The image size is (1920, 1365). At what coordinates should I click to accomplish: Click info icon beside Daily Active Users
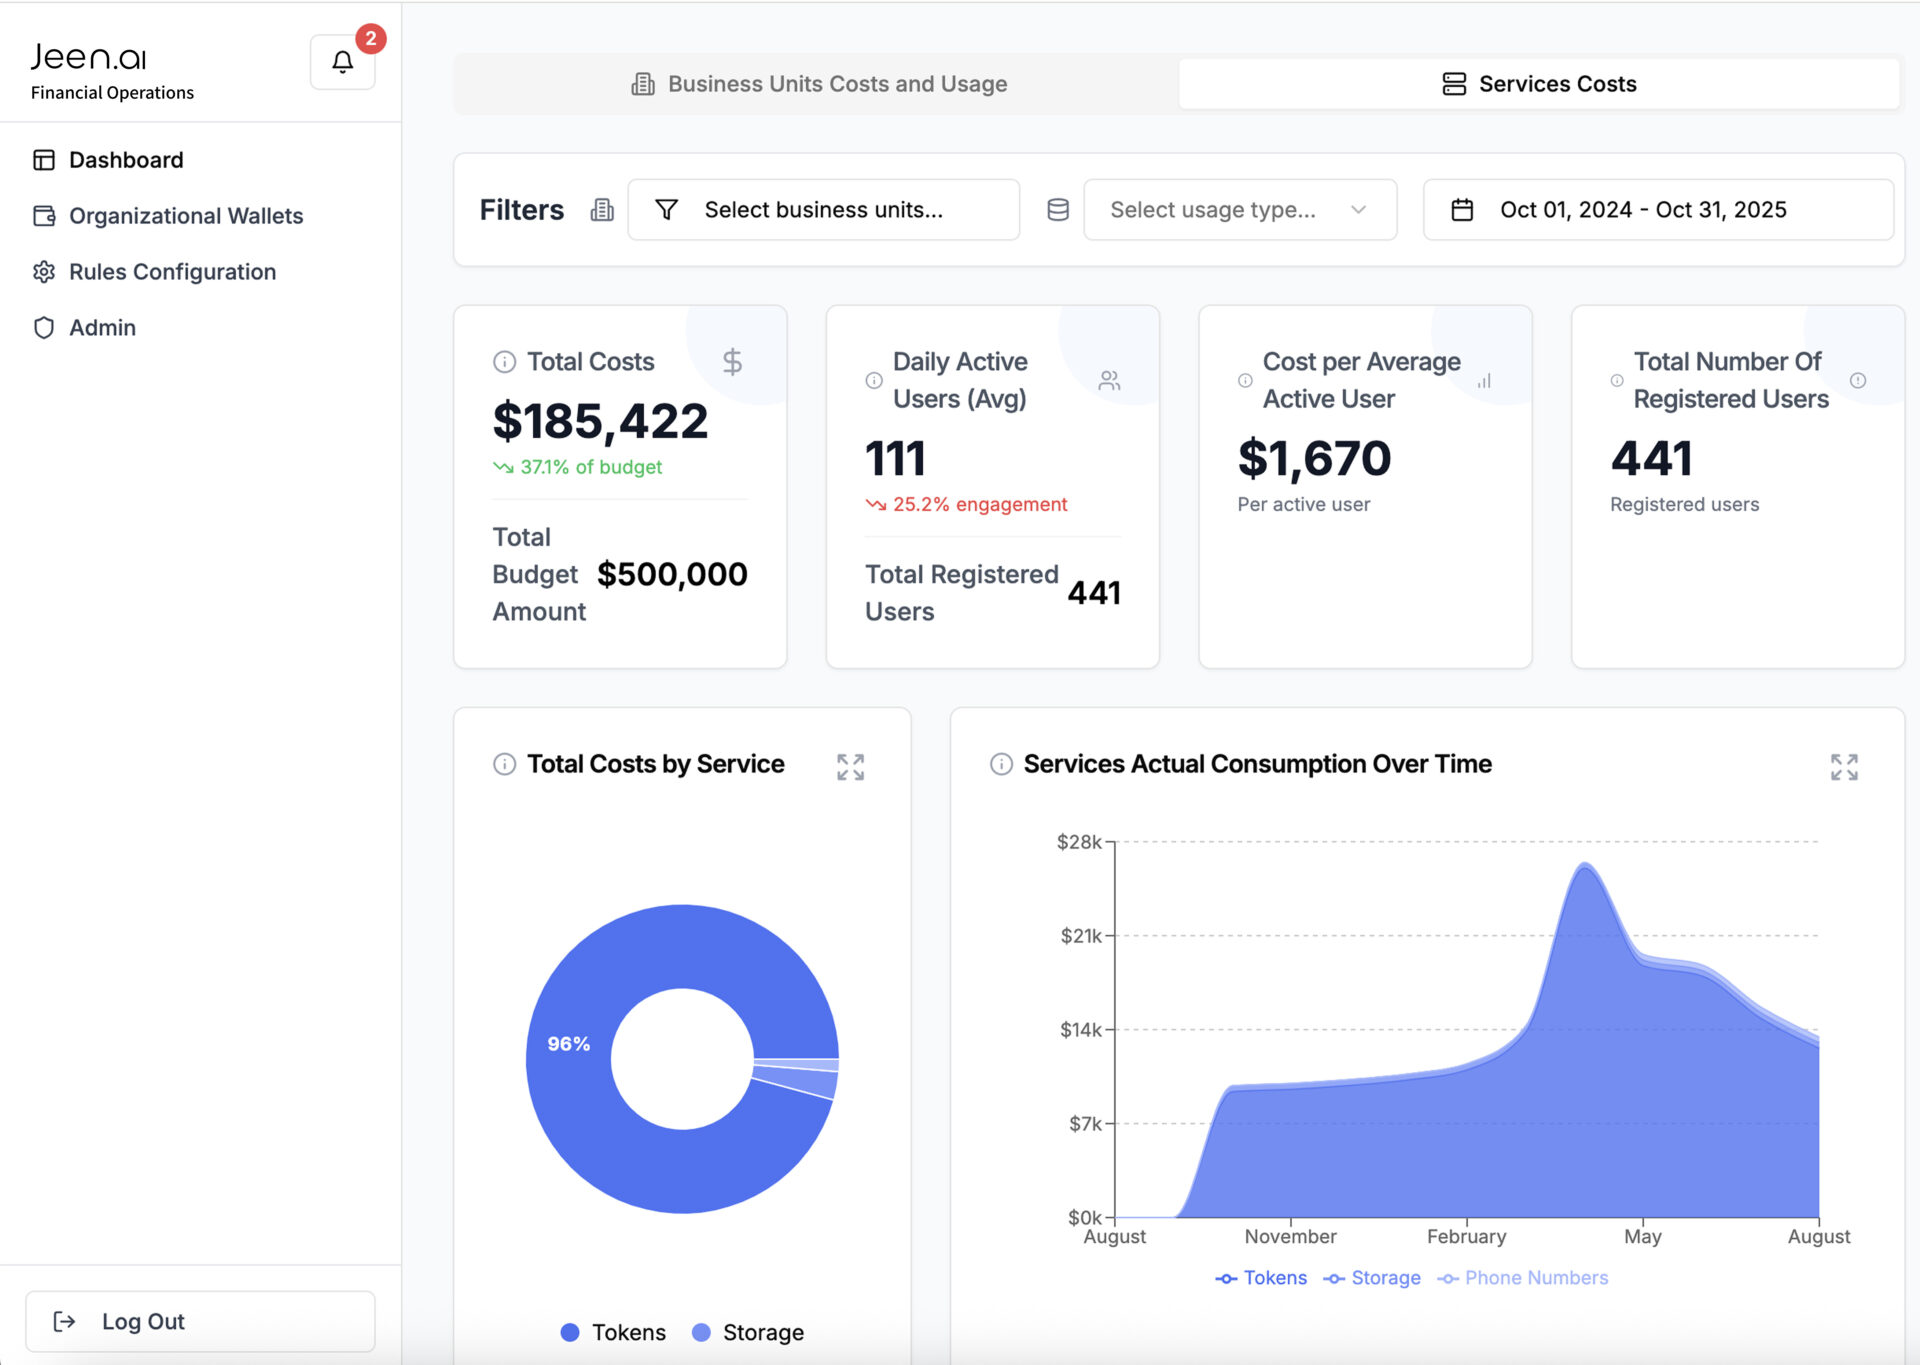(873, 380)
